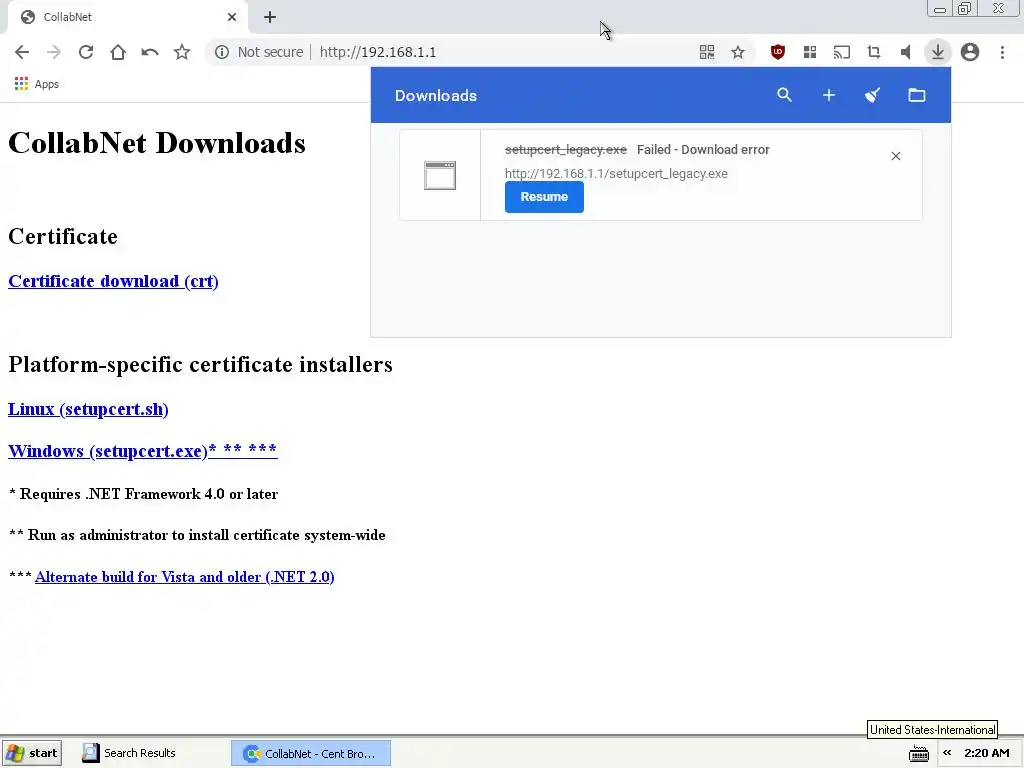
Task: Expand hidden system tray icons
Action: pos(947,753)
